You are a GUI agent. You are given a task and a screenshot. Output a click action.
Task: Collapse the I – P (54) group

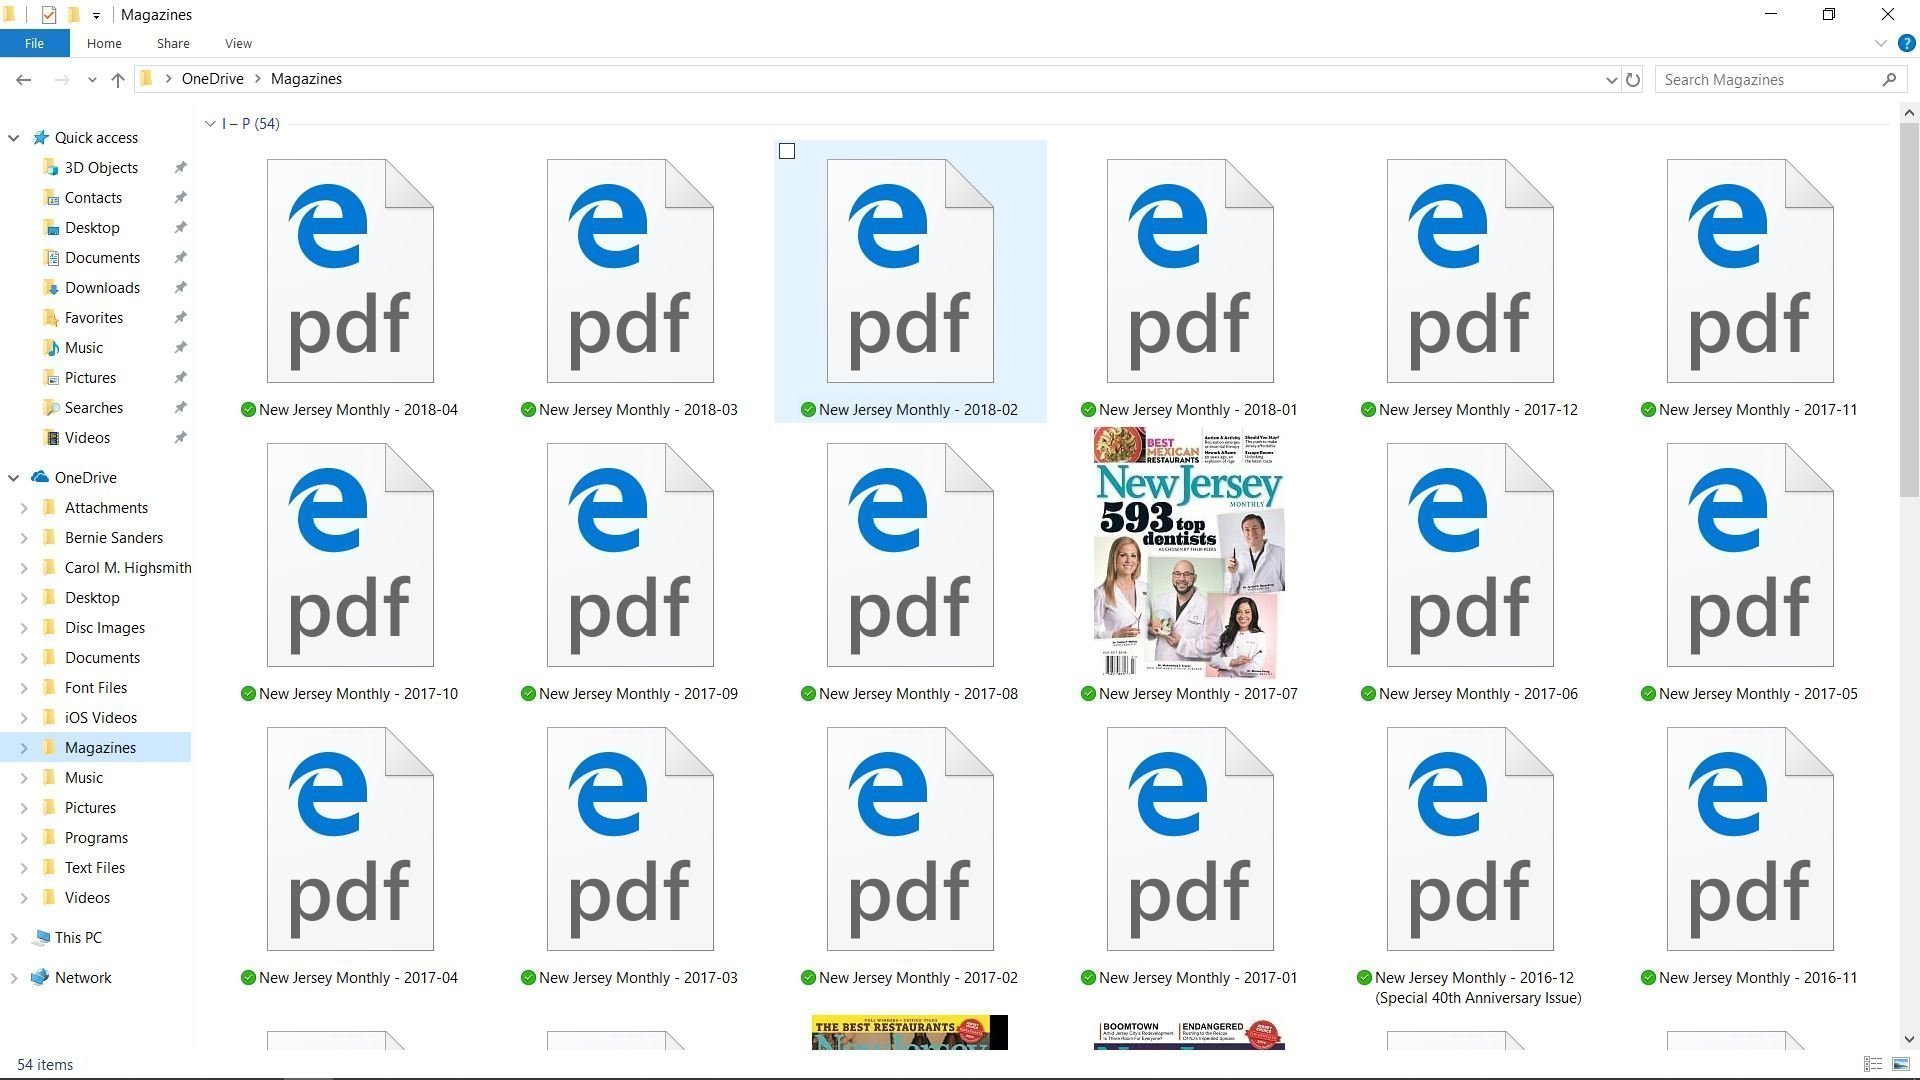[x=210, y=124]
